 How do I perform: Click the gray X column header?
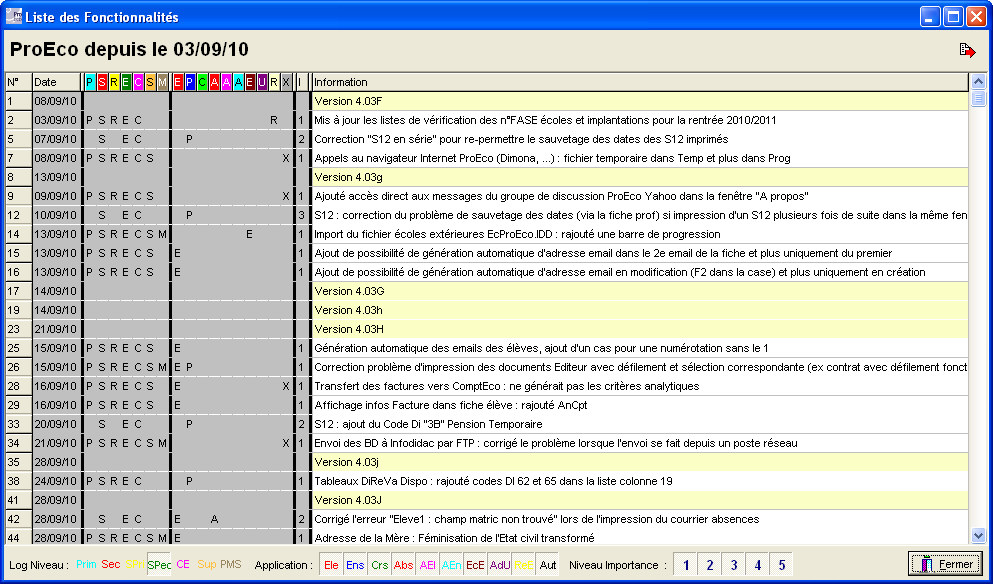pyautogui.click(x=286, y=82)
